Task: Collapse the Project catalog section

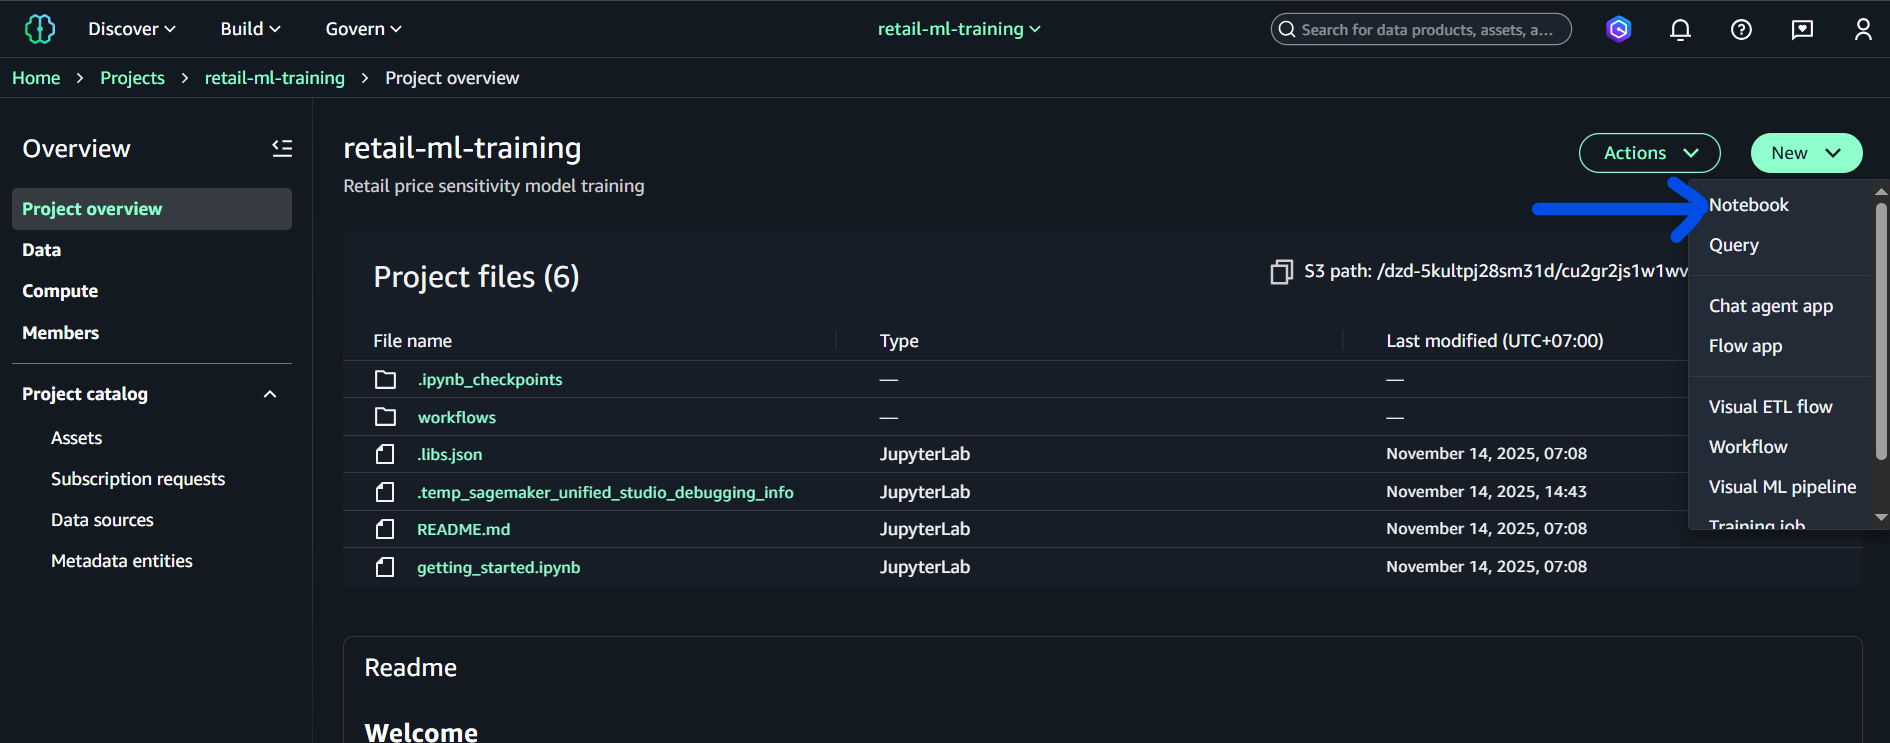Action: (x=269, y=394)
